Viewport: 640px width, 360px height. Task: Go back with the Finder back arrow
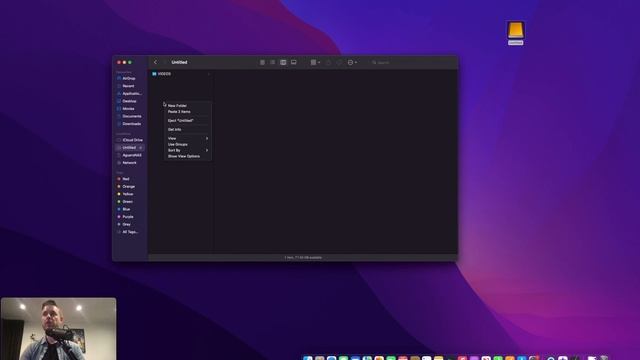coord(155,62)
